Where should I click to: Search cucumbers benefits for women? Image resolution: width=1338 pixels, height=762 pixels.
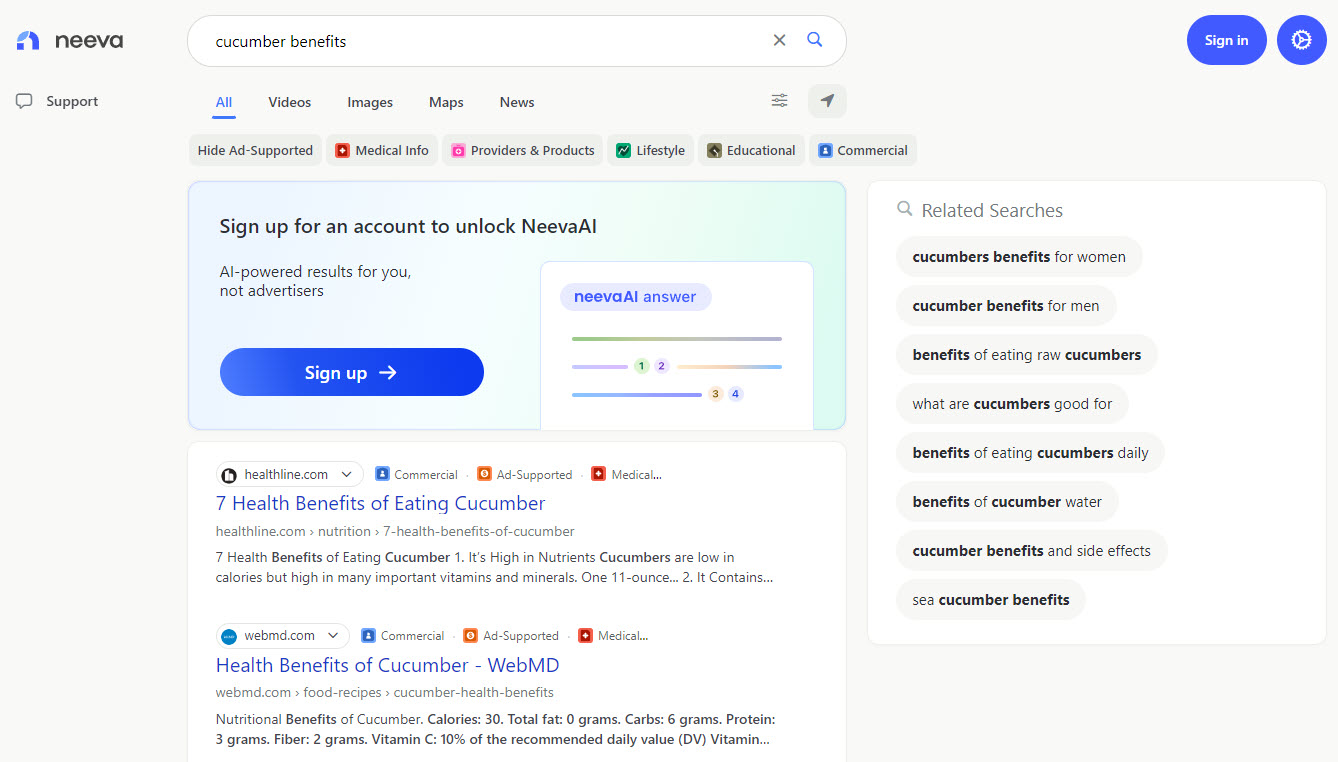pos(1019,257)
